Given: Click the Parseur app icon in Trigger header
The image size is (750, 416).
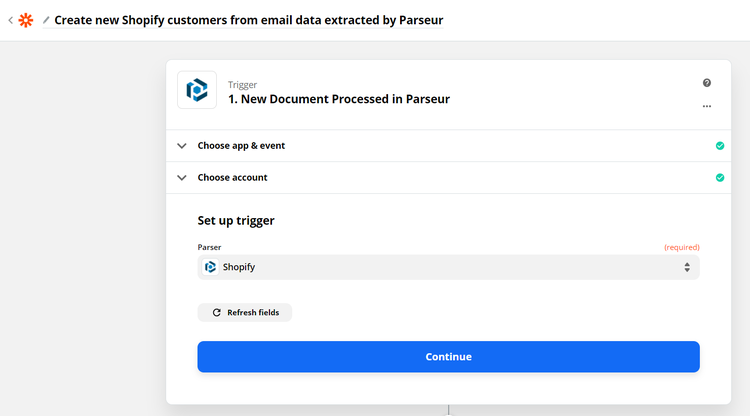Looking at the screenshot, I should click(x=197, y=90).
